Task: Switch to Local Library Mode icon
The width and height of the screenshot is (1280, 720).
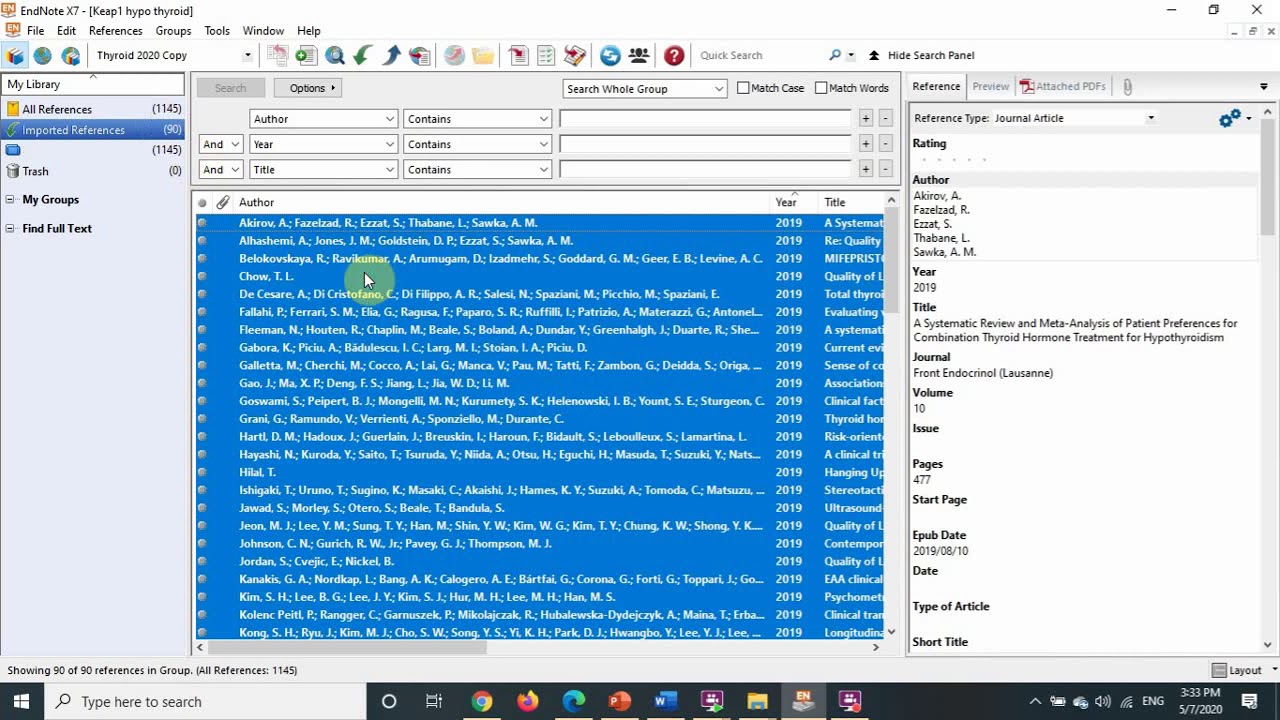Action: pos(15,56)
